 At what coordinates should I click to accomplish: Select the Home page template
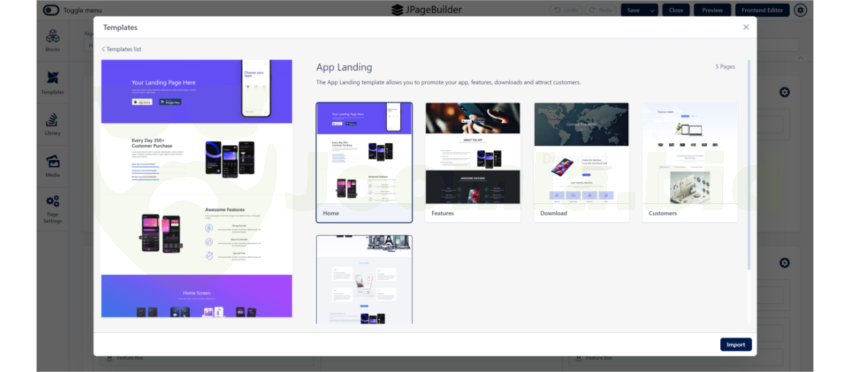[364, 162]
